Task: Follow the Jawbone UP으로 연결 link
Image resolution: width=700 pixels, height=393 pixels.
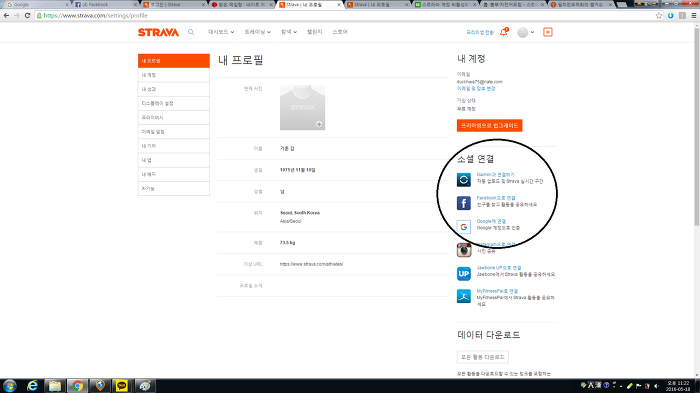Action: click(x=499, y=268)
